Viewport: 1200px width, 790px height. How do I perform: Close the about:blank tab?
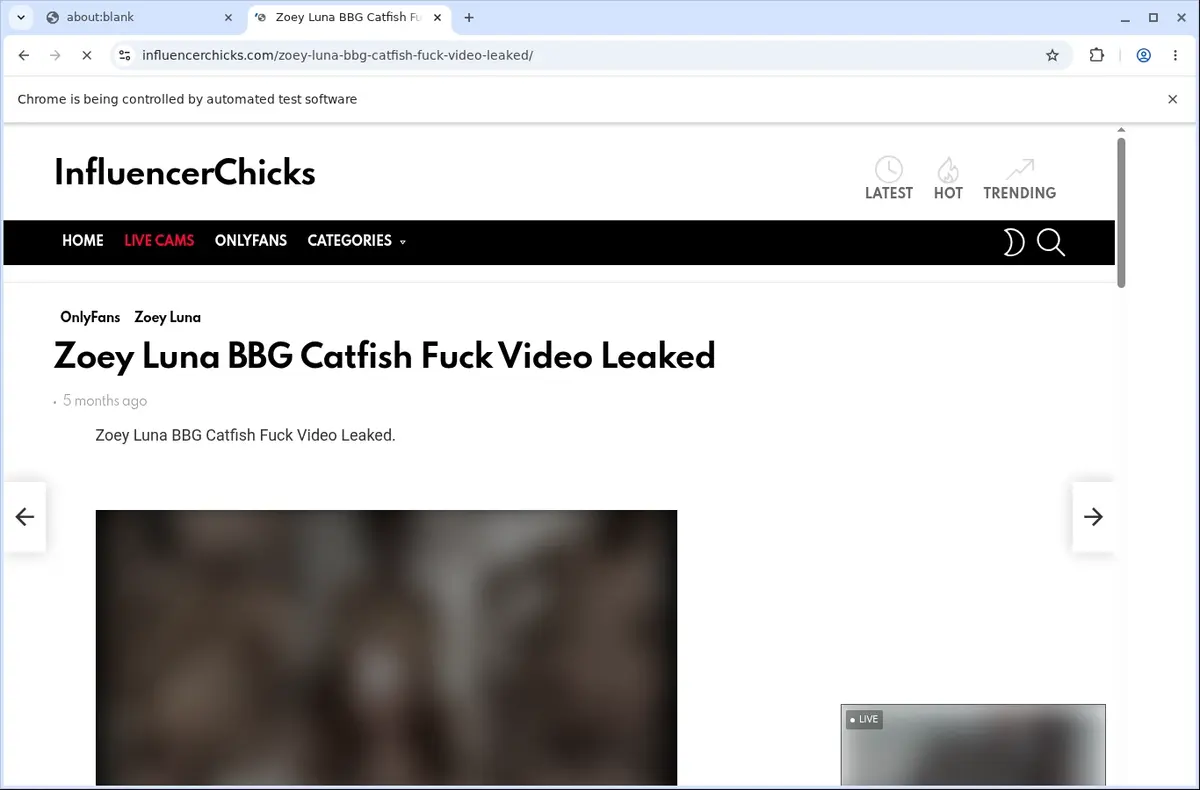coord(228,17)
